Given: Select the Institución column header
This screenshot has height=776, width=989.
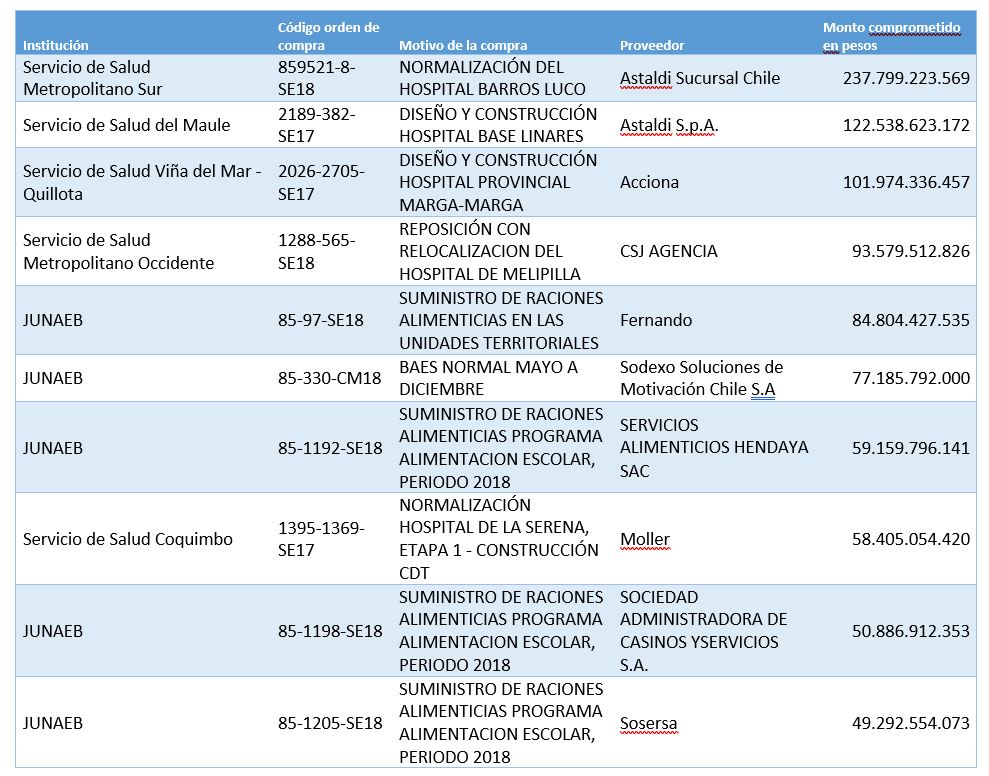Looking at the screenshot, I should [x=56, y=45].
